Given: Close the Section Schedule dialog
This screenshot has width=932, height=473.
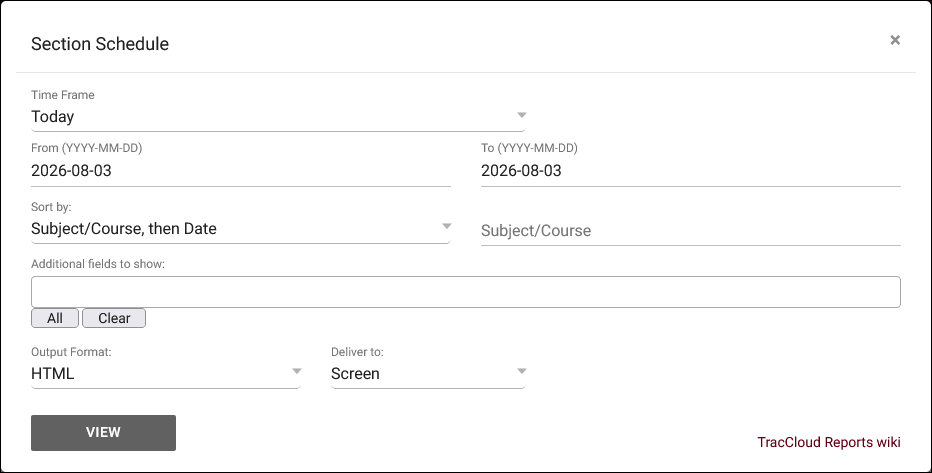Looking at the screenshot, I should coord(895,40).
